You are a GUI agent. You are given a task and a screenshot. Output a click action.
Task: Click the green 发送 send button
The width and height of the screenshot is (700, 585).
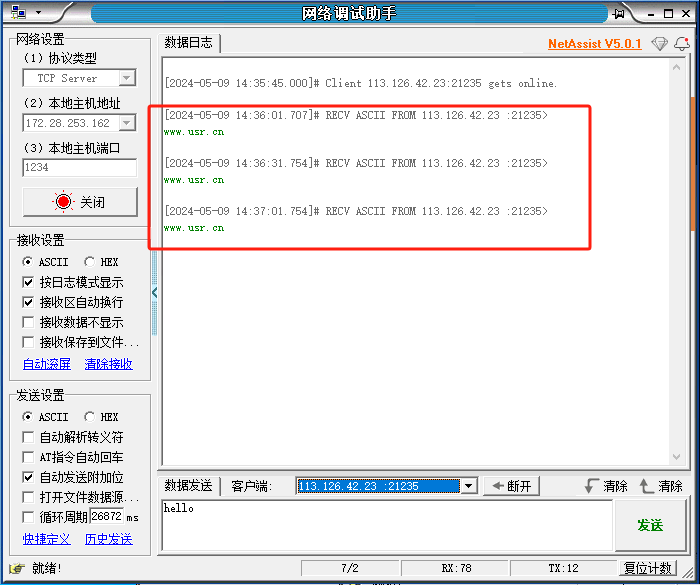click(x=650, y=525)
